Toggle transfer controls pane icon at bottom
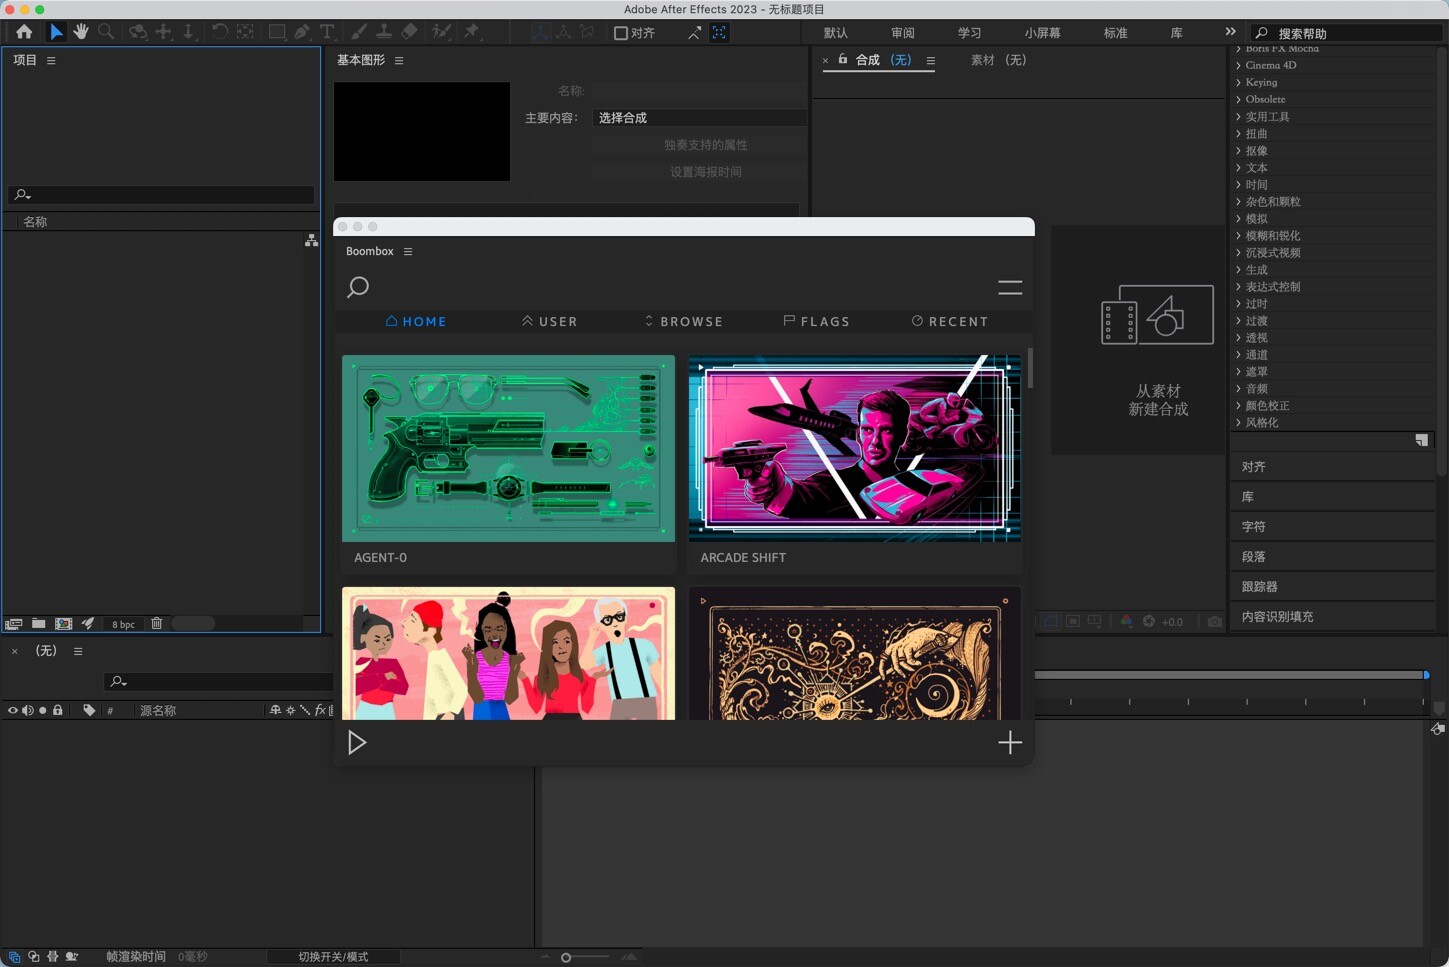1449x967 pixels. [33, 957]
